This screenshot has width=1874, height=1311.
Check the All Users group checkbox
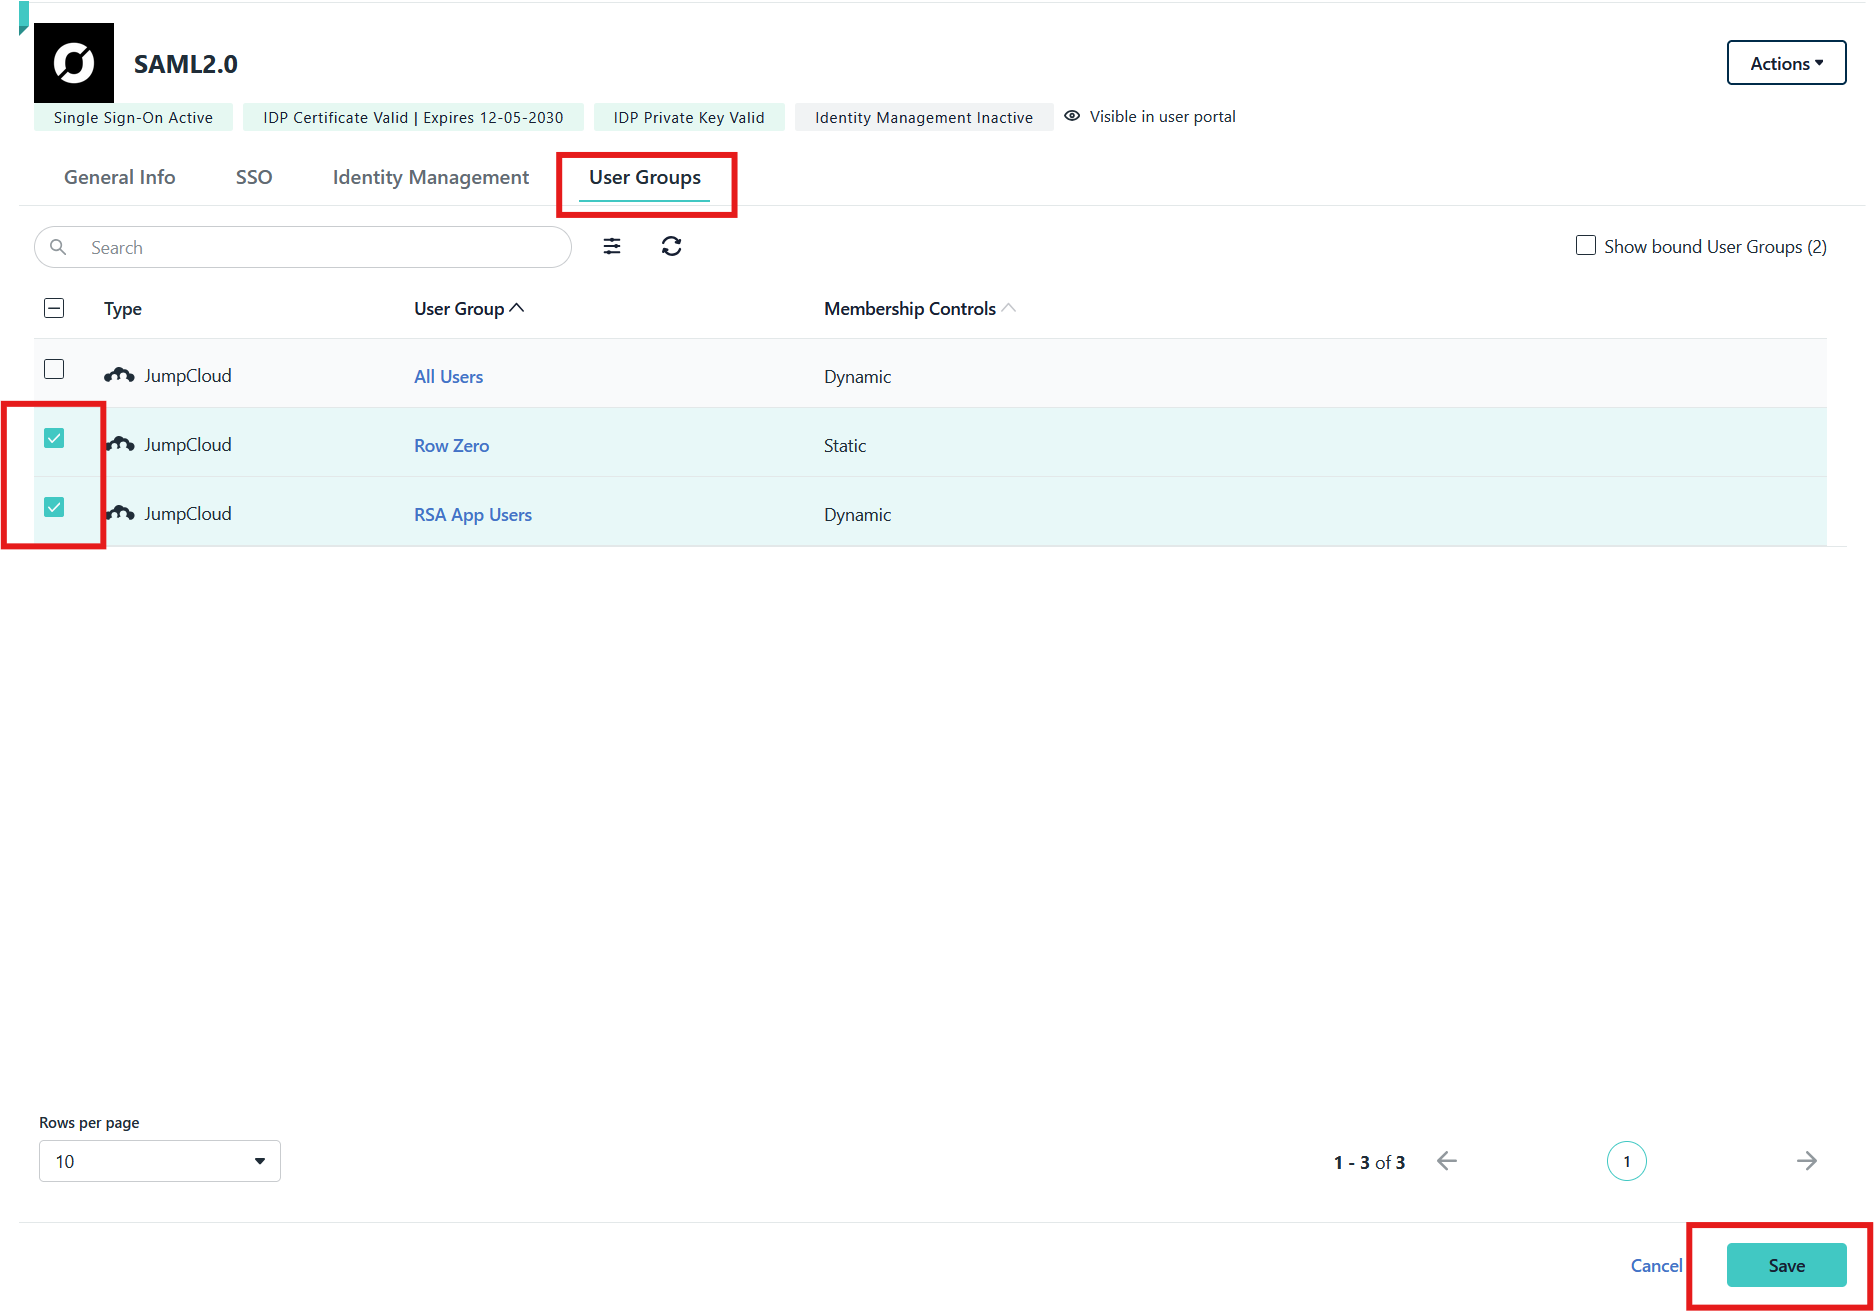click(54, 369)
